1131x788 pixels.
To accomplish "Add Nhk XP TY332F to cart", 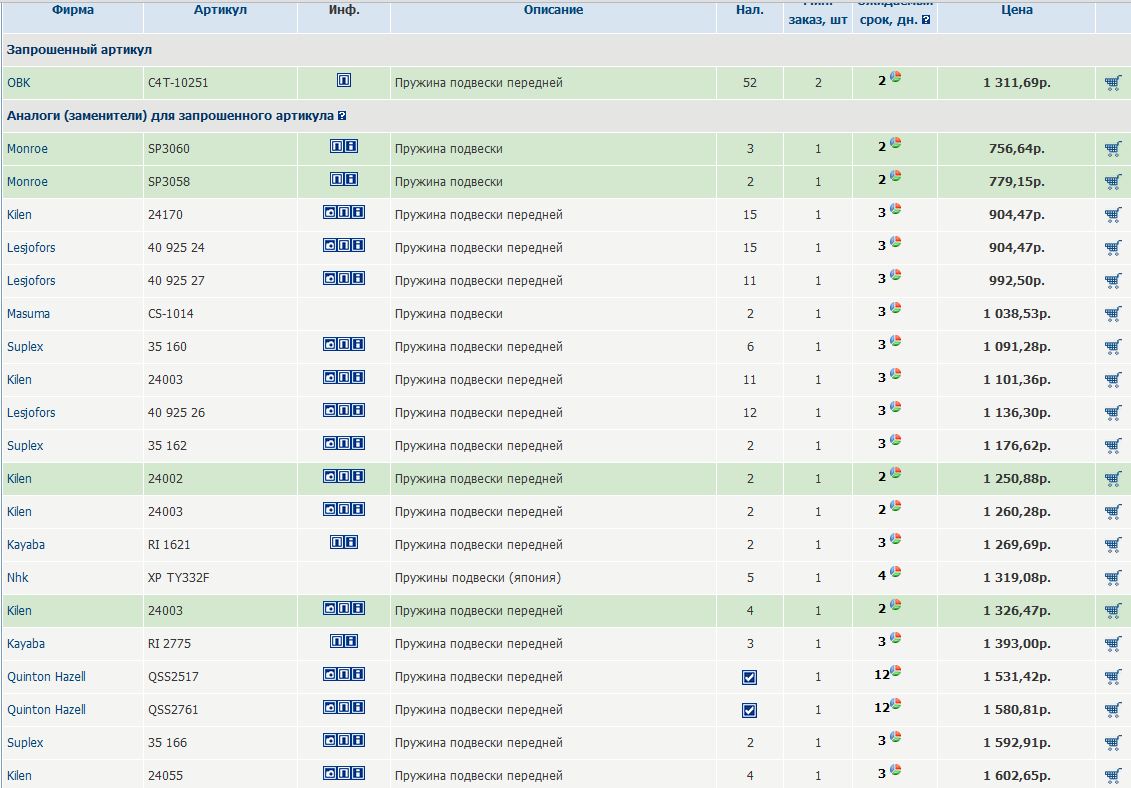I will point(1113,578).
